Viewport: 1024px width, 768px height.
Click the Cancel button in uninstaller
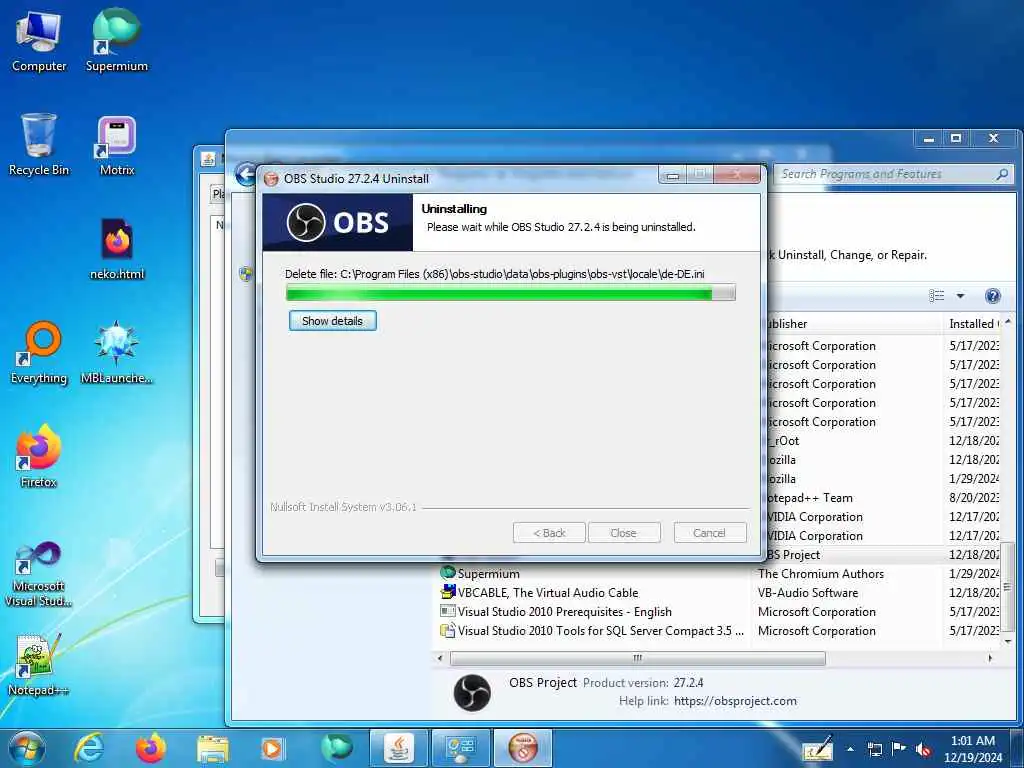pyautogui.click(x=709, y=533)
